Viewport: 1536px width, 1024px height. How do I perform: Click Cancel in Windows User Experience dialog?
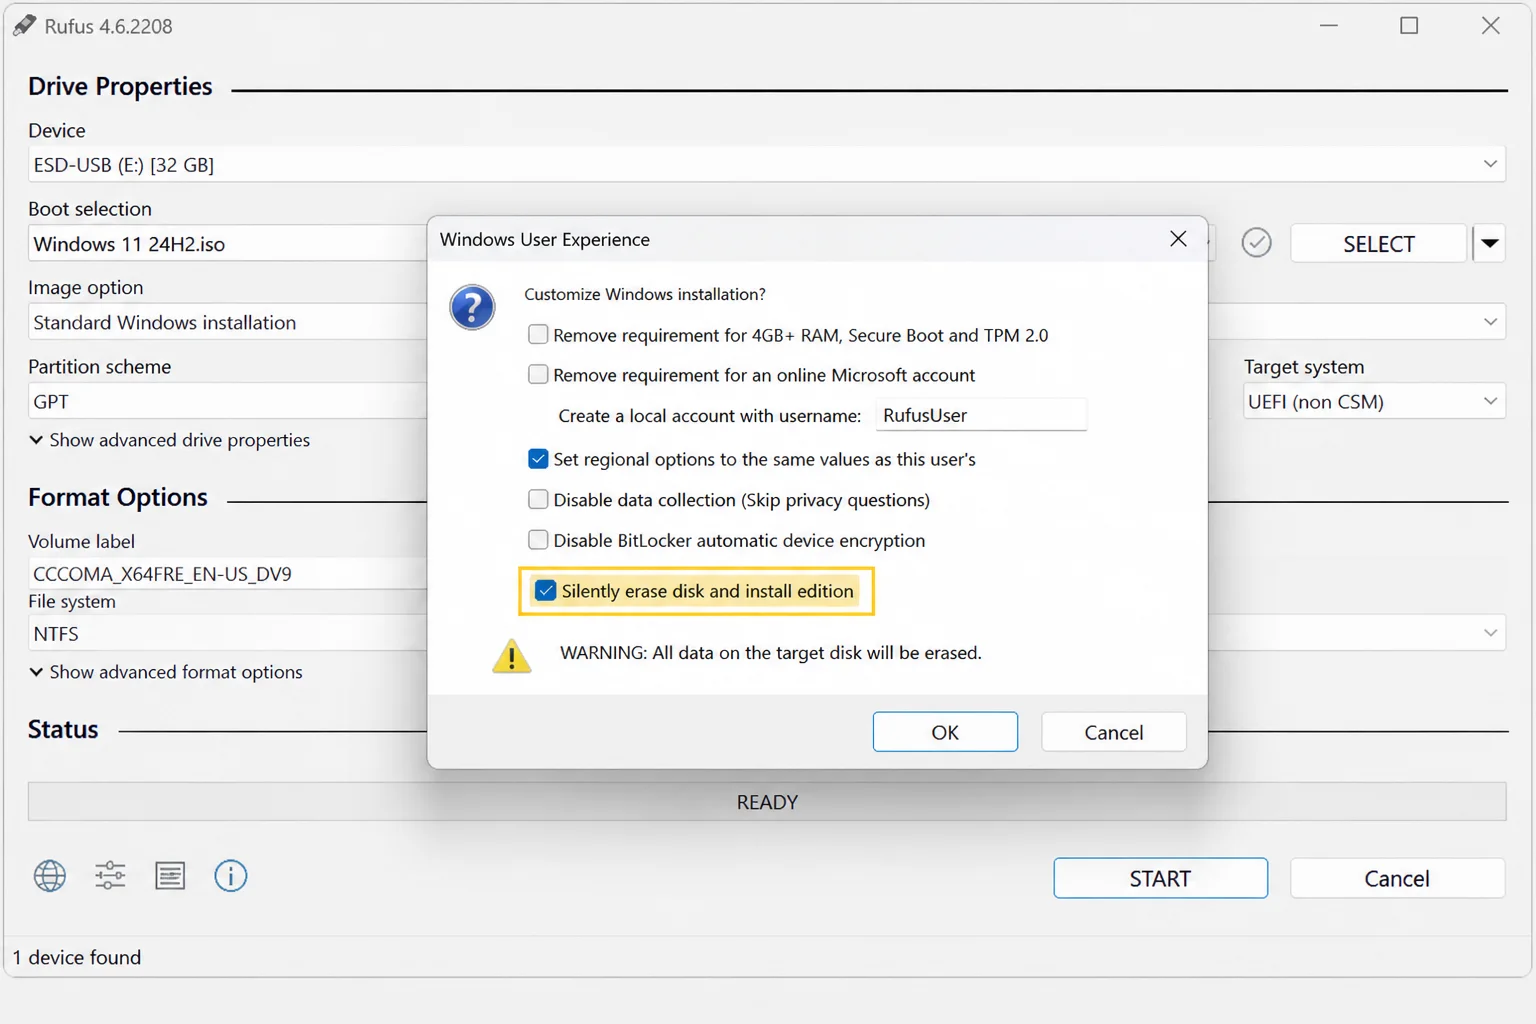point(1114,732)
